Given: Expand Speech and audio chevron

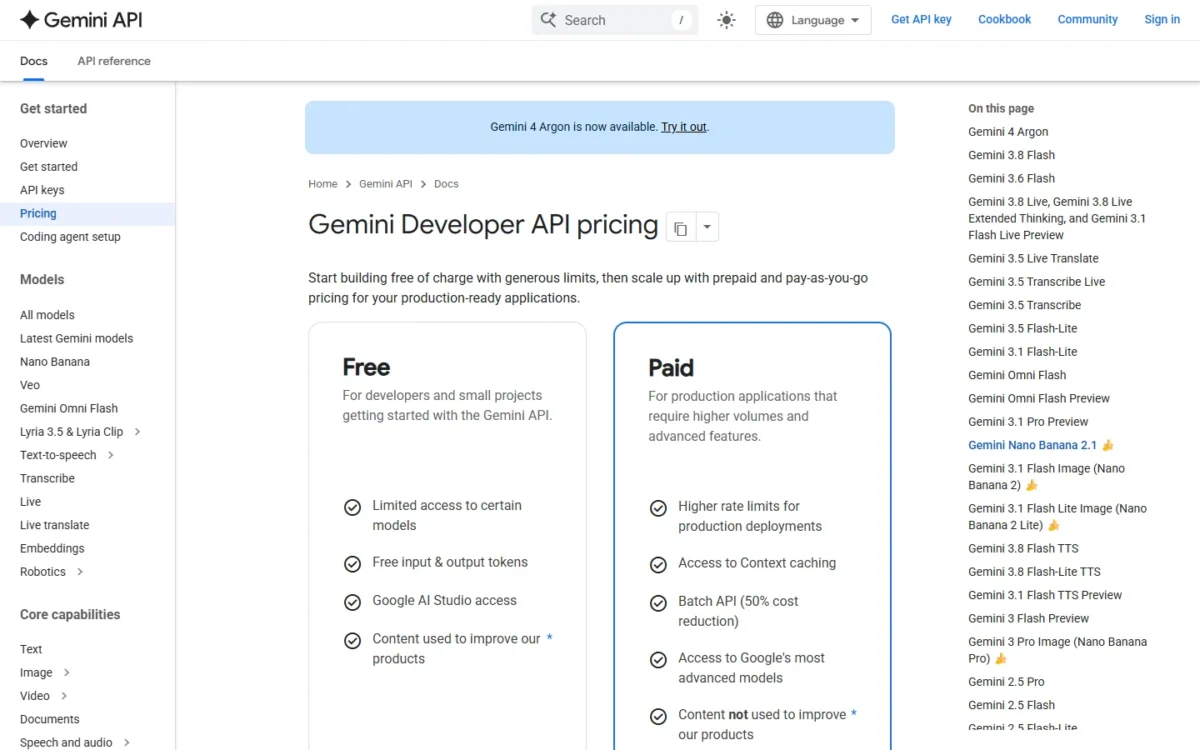Looking at the screenshot, I should point(126,742).
